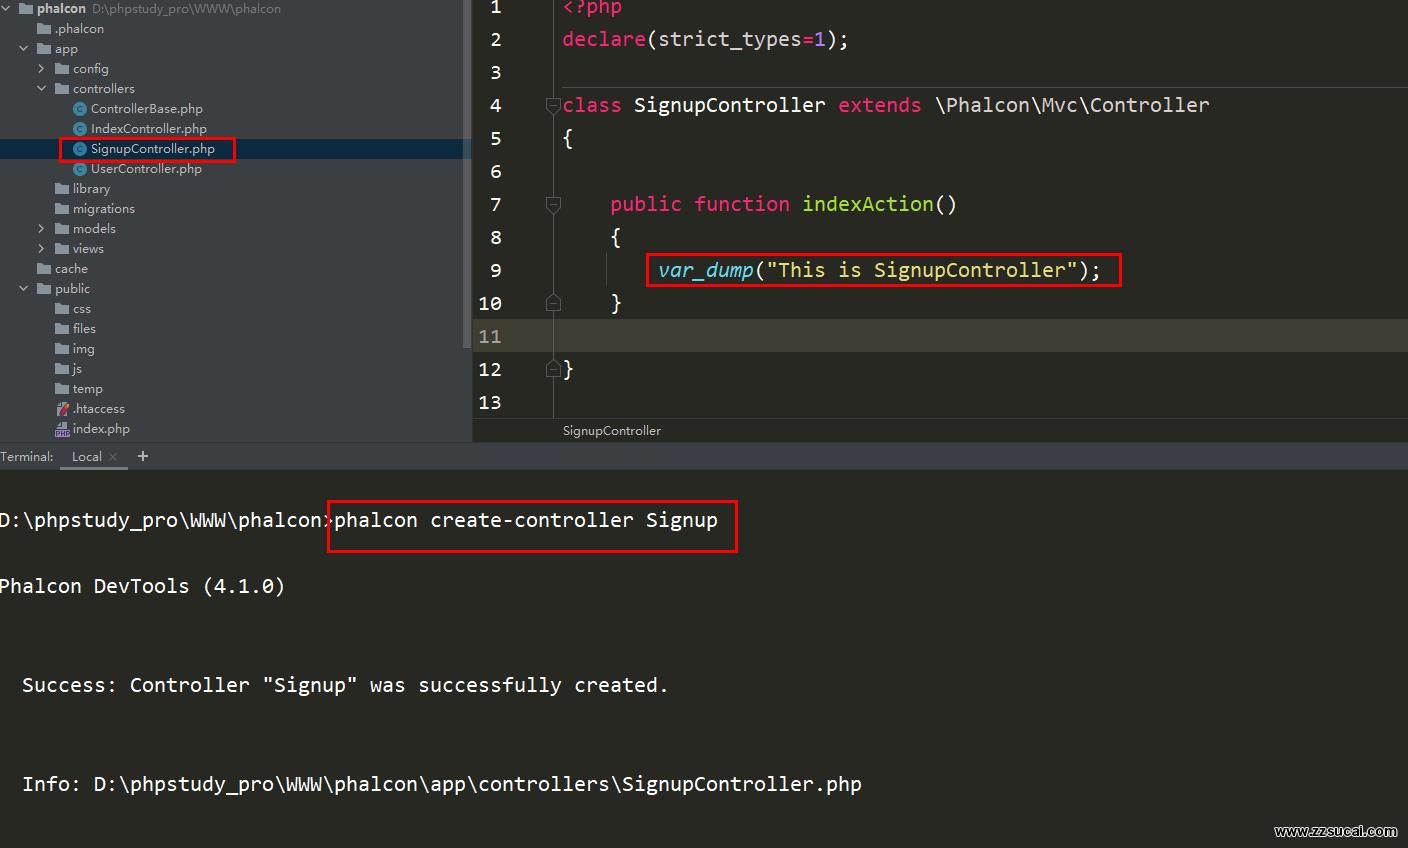Click the .htaccess file icon
Image resolution: width=1408 pixels, height=848 pixels.
click(62, 409)
